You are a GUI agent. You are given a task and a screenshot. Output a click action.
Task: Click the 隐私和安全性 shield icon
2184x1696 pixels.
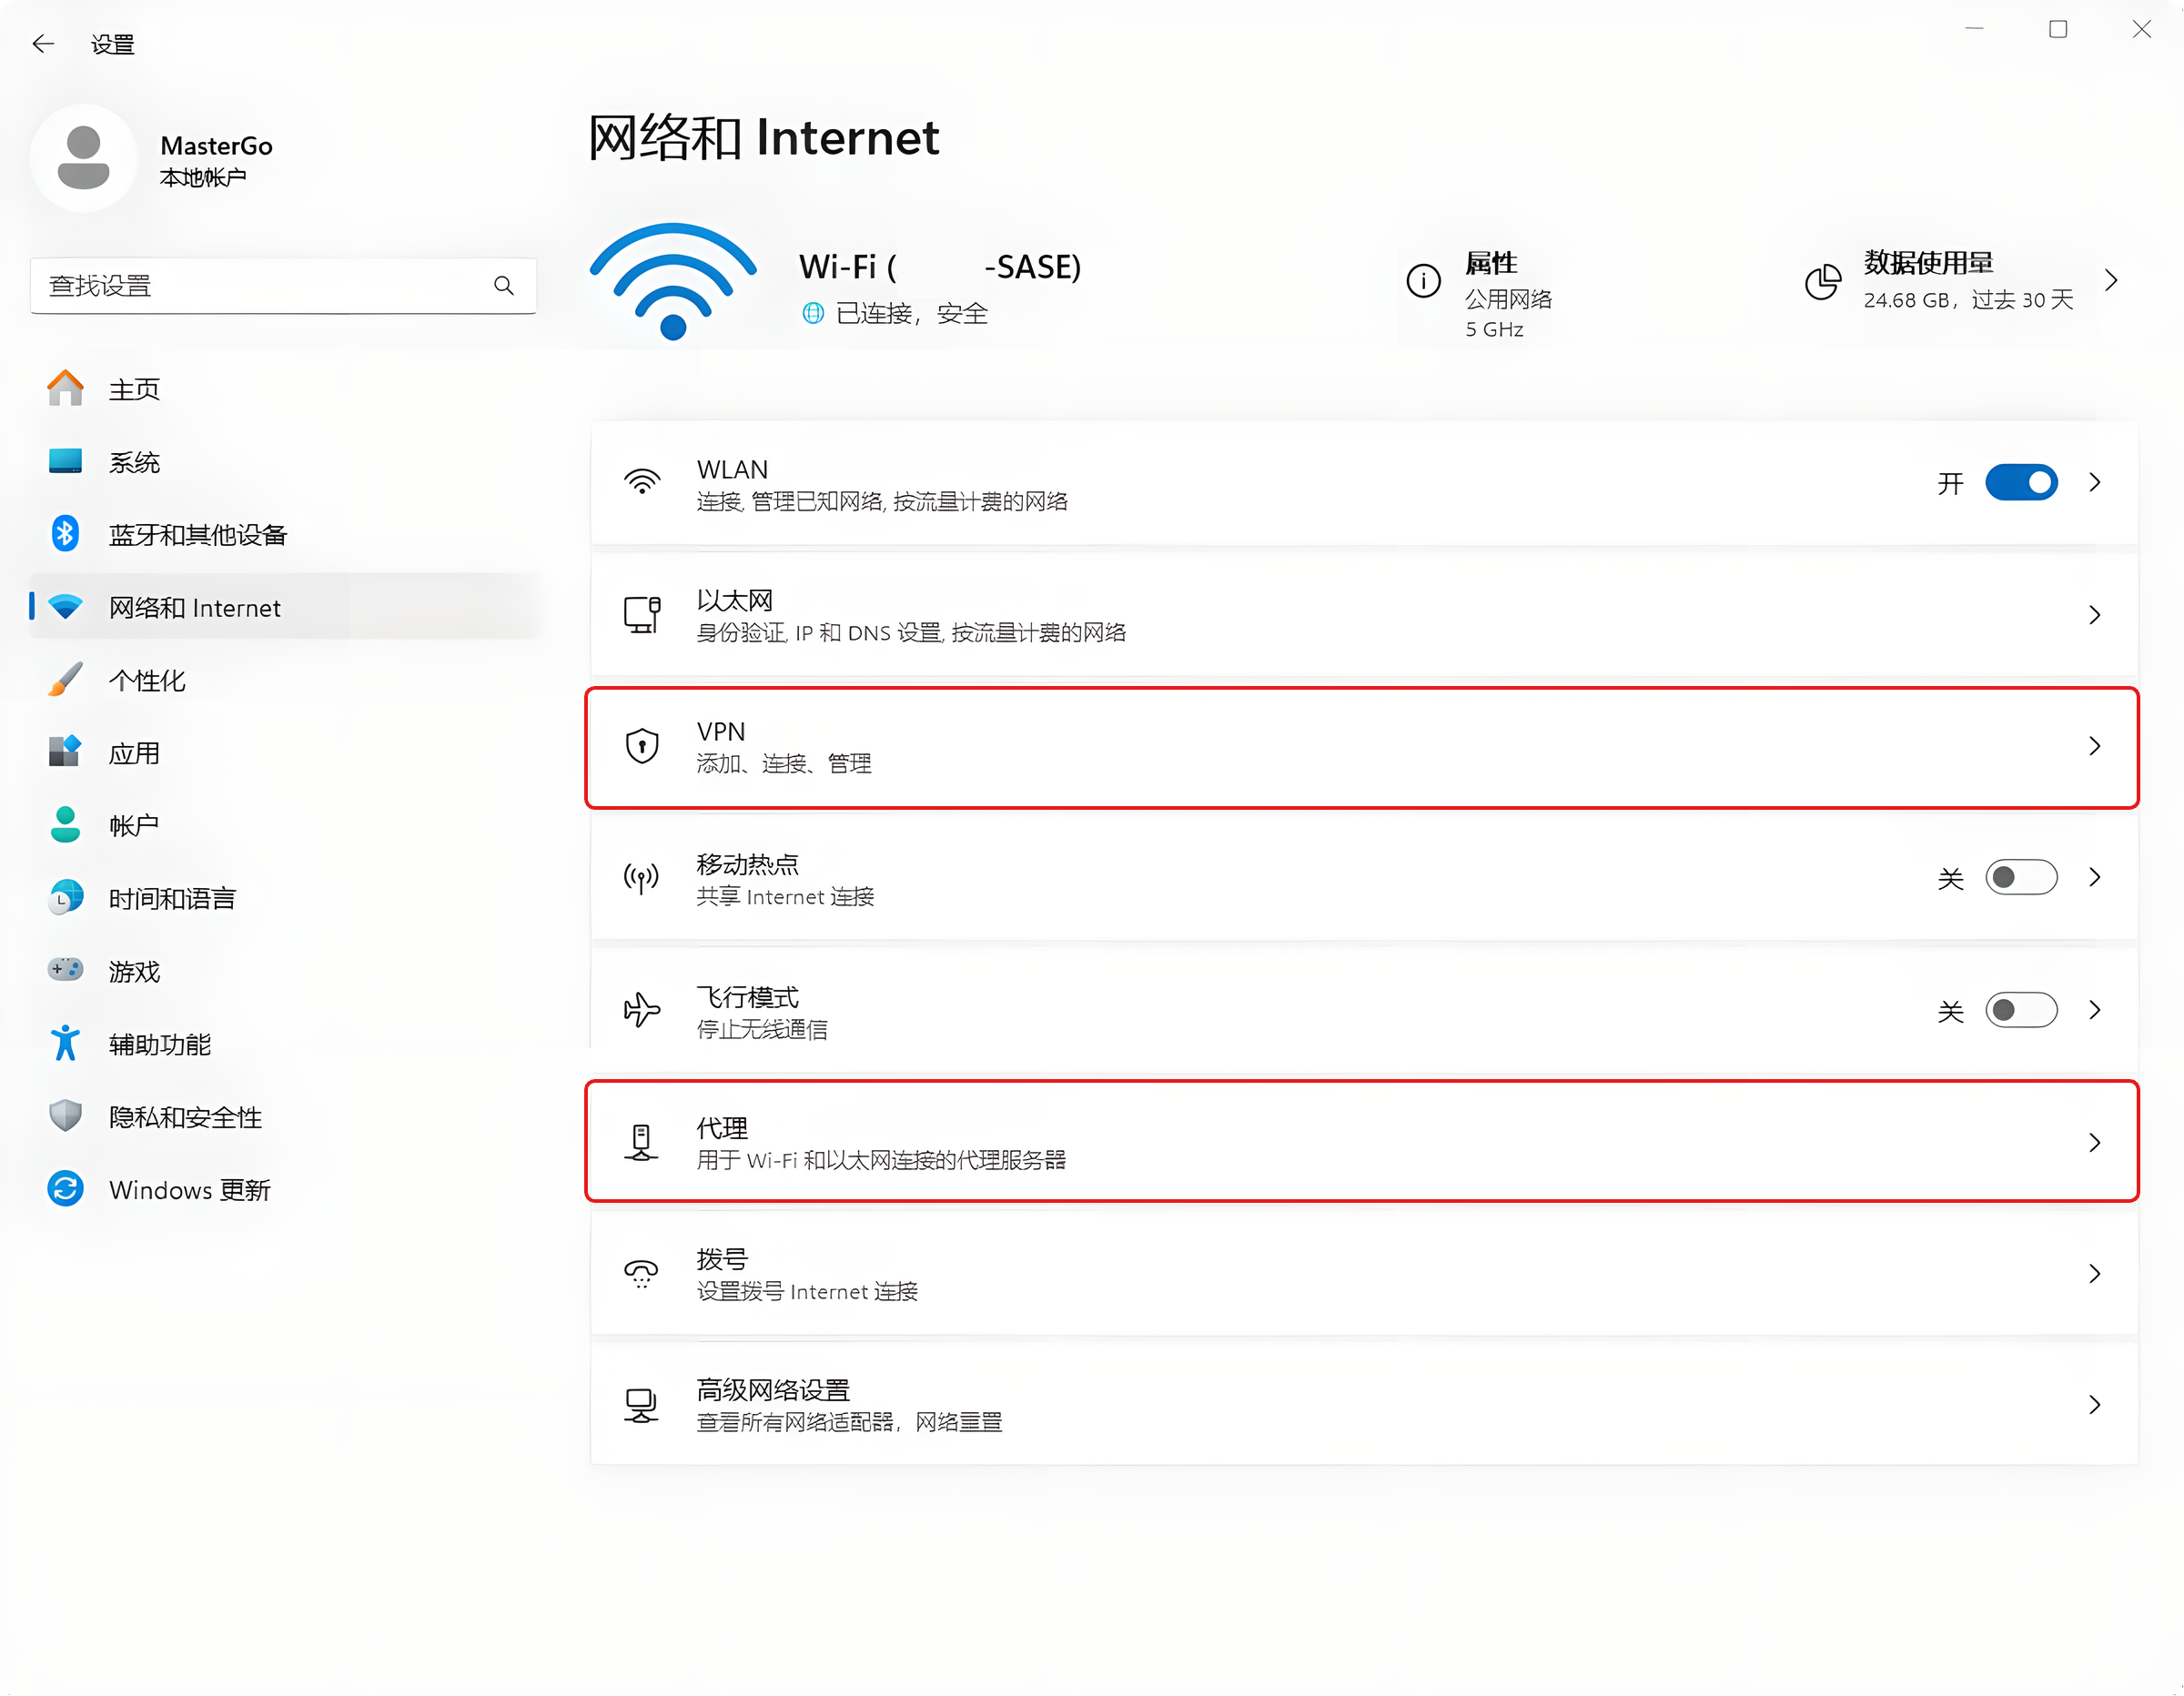coord(66,1116)
